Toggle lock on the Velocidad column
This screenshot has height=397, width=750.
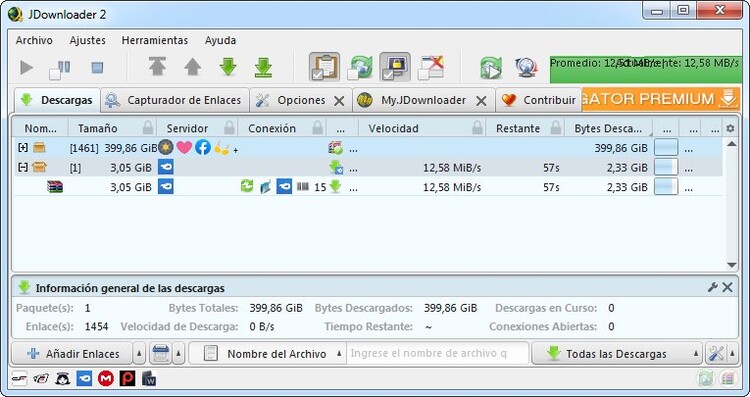click(x=476, y=128)
